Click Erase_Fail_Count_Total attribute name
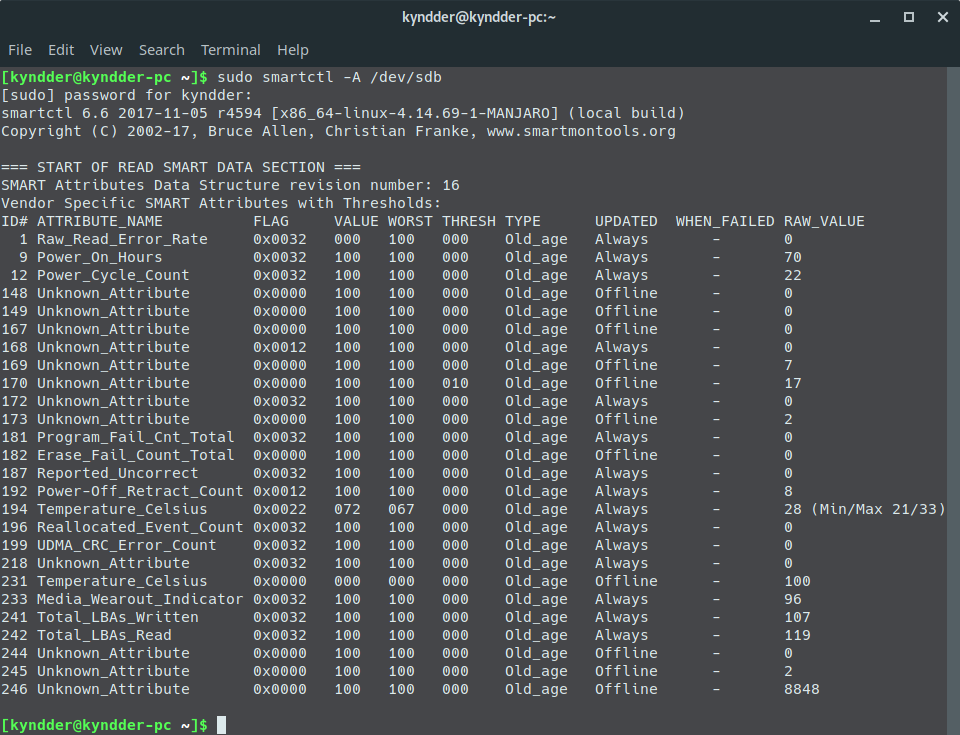This screenshot has width=960, height=735. tap(135, 455)
